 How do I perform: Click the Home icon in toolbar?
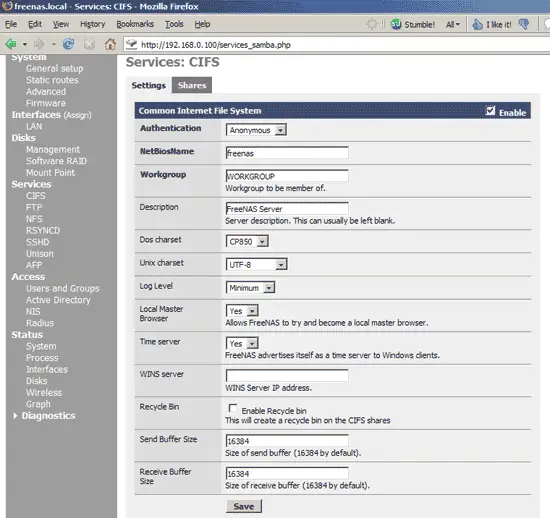tap(110, 44)
